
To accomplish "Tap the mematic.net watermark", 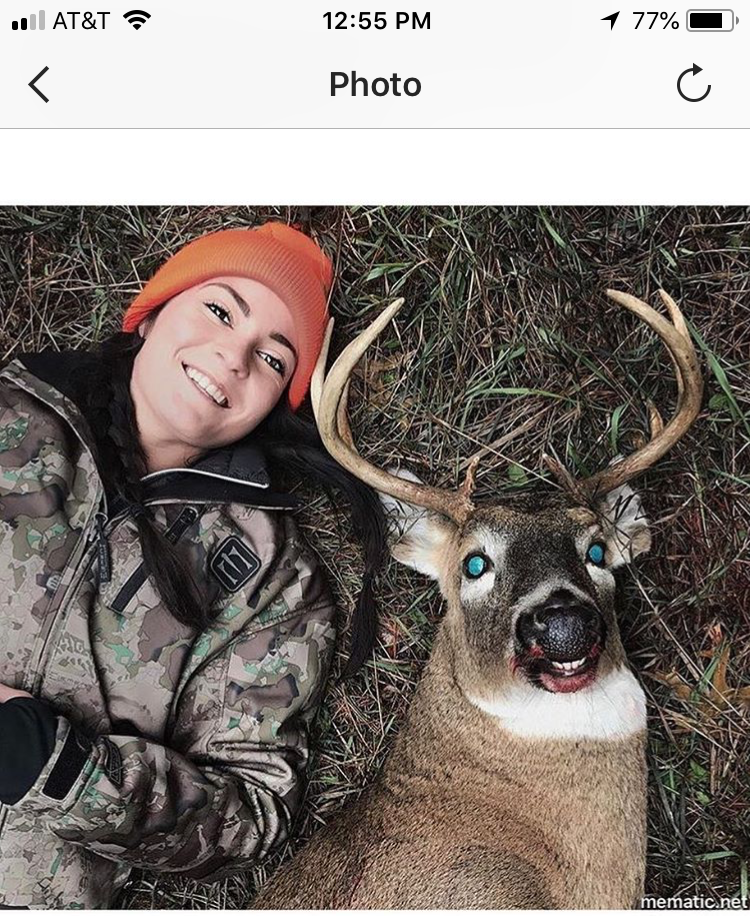I will tap(694, 901).
